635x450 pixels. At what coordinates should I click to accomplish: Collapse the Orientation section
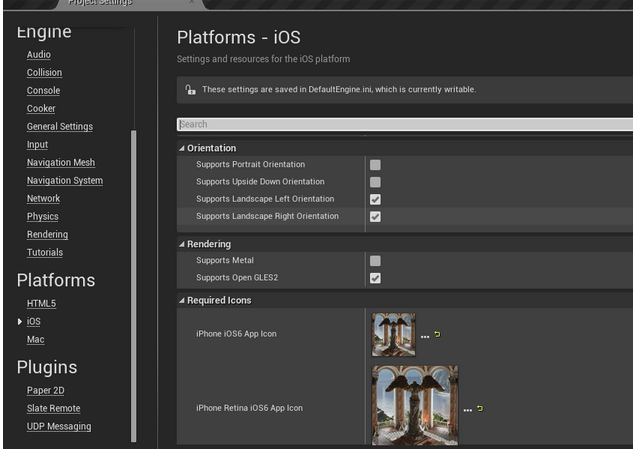tap(182, 148)
